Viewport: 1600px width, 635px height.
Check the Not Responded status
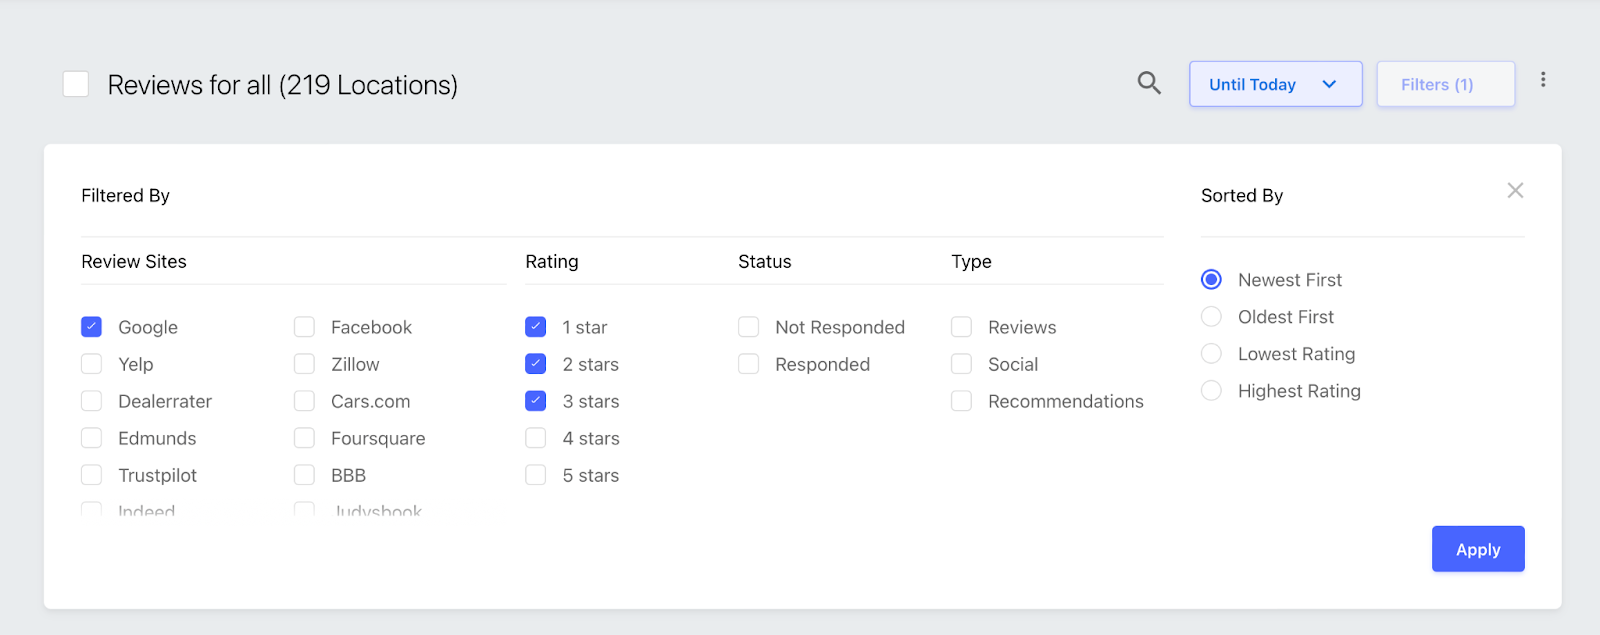point(749,327)
